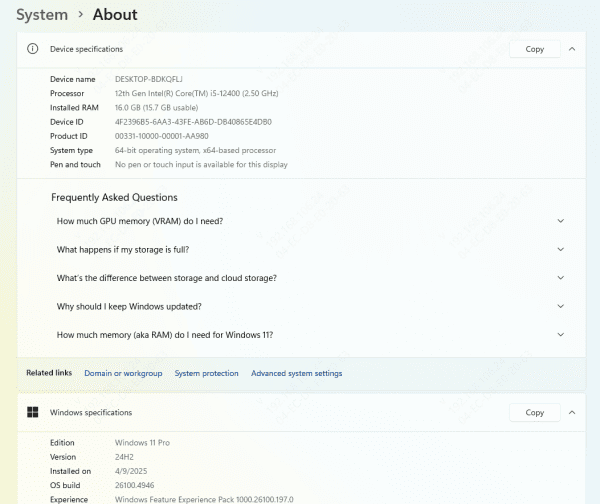Copy the Windows specifications
Image resolution: width=600 pixels, height=504 pixels.
pyautogui.click(x=535, y=412)
